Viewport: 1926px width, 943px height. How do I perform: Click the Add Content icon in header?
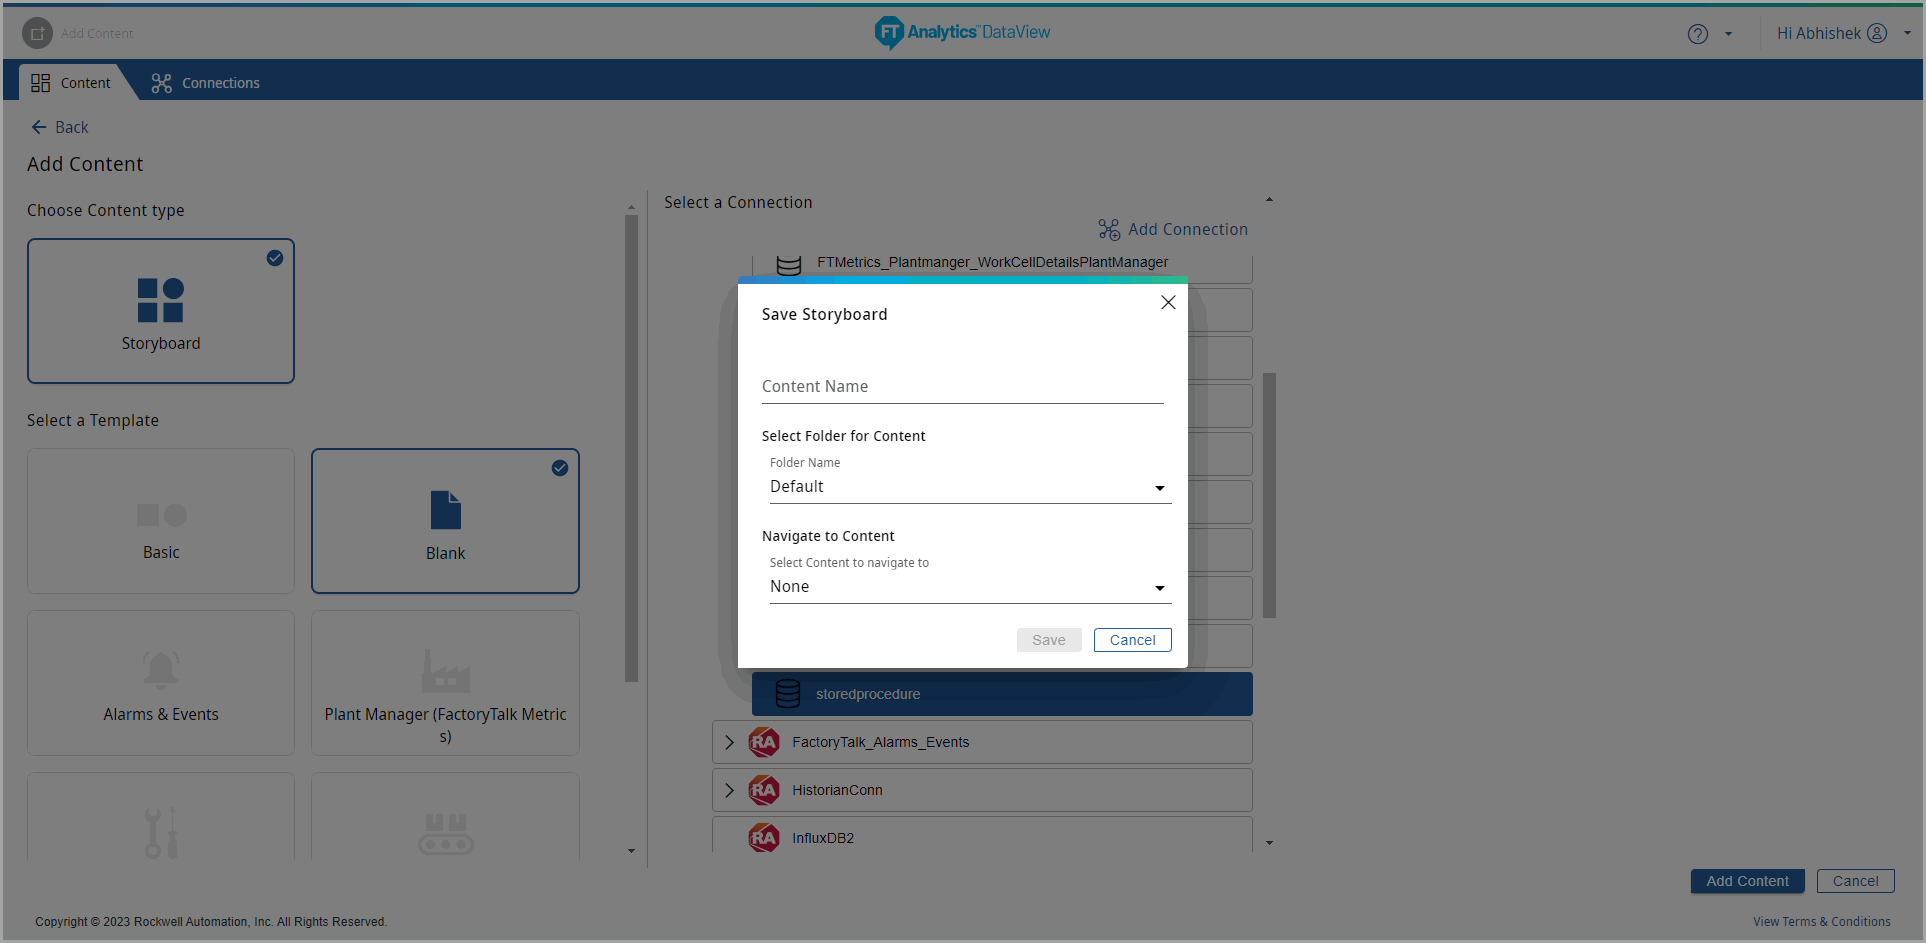[x=37, y=33]
